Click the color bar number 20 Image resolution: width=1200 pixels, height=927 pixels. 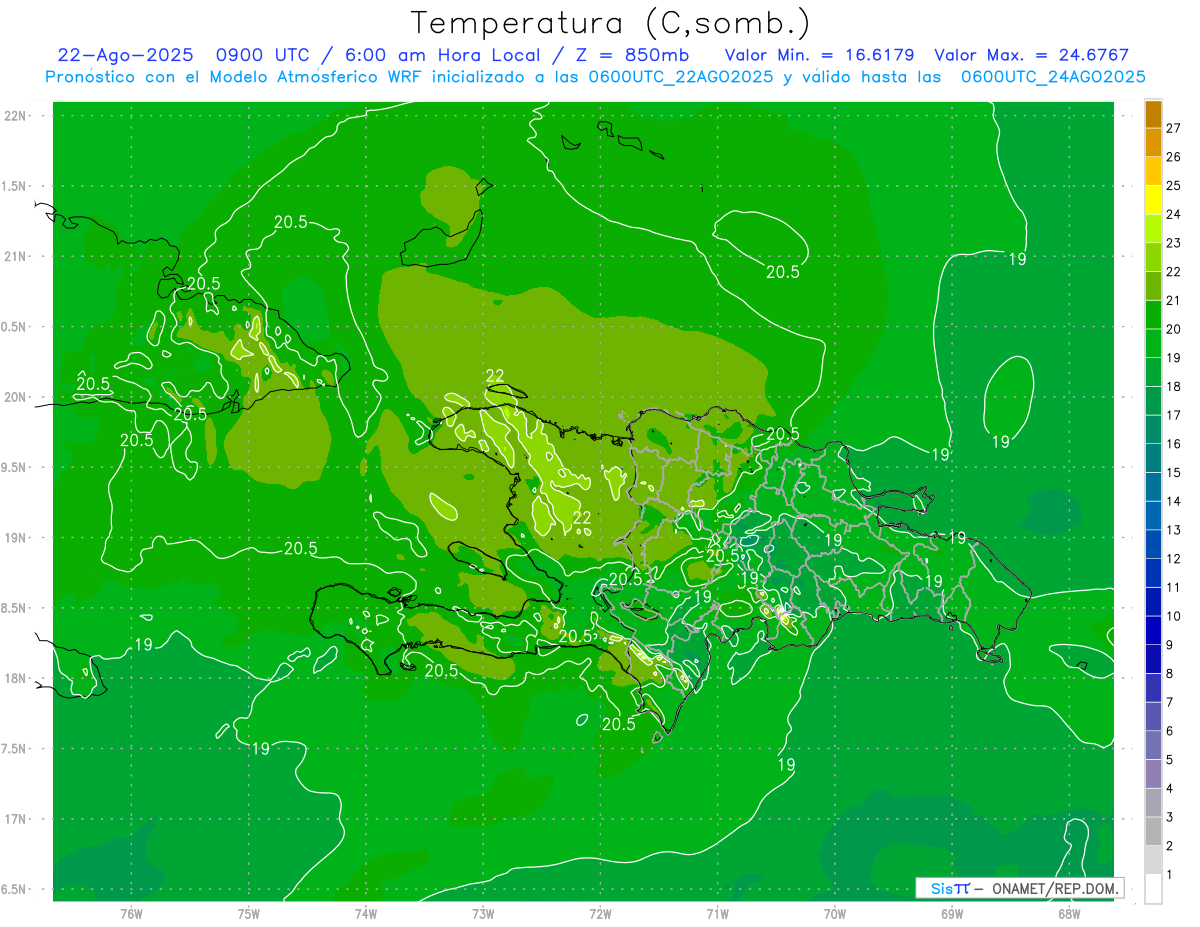[x=1174, y=329]
